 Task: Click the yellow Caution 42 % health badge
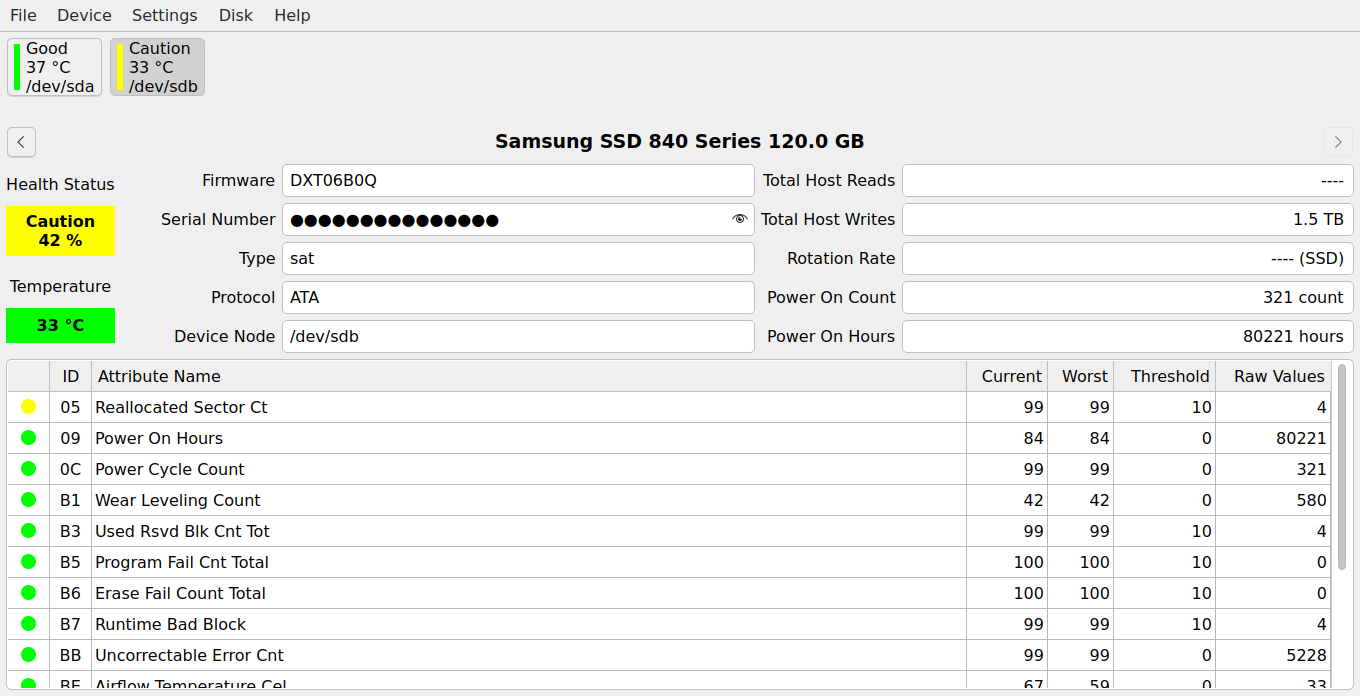click(60, 230)
